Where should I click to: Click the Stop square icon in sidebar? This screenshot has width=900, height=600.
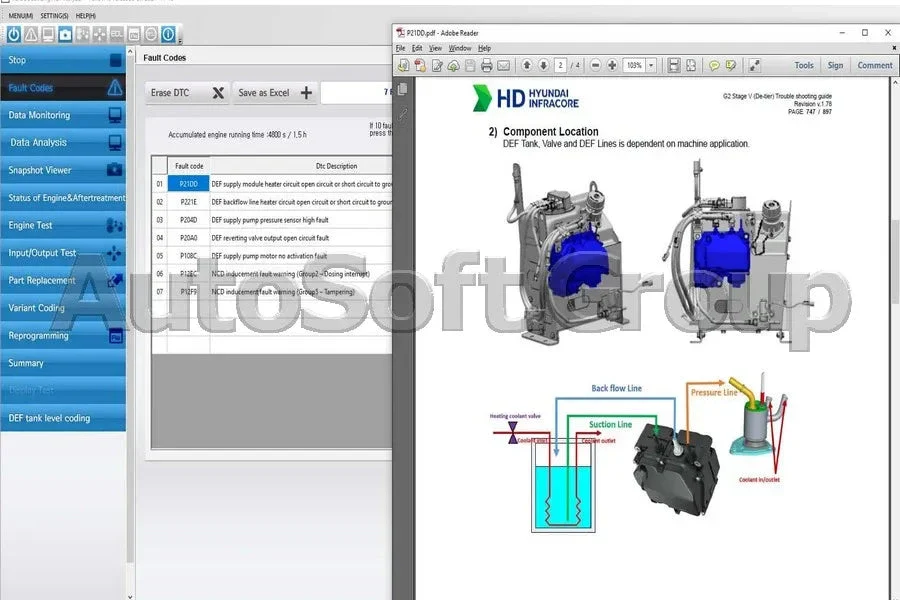click(x=115, y=60)
